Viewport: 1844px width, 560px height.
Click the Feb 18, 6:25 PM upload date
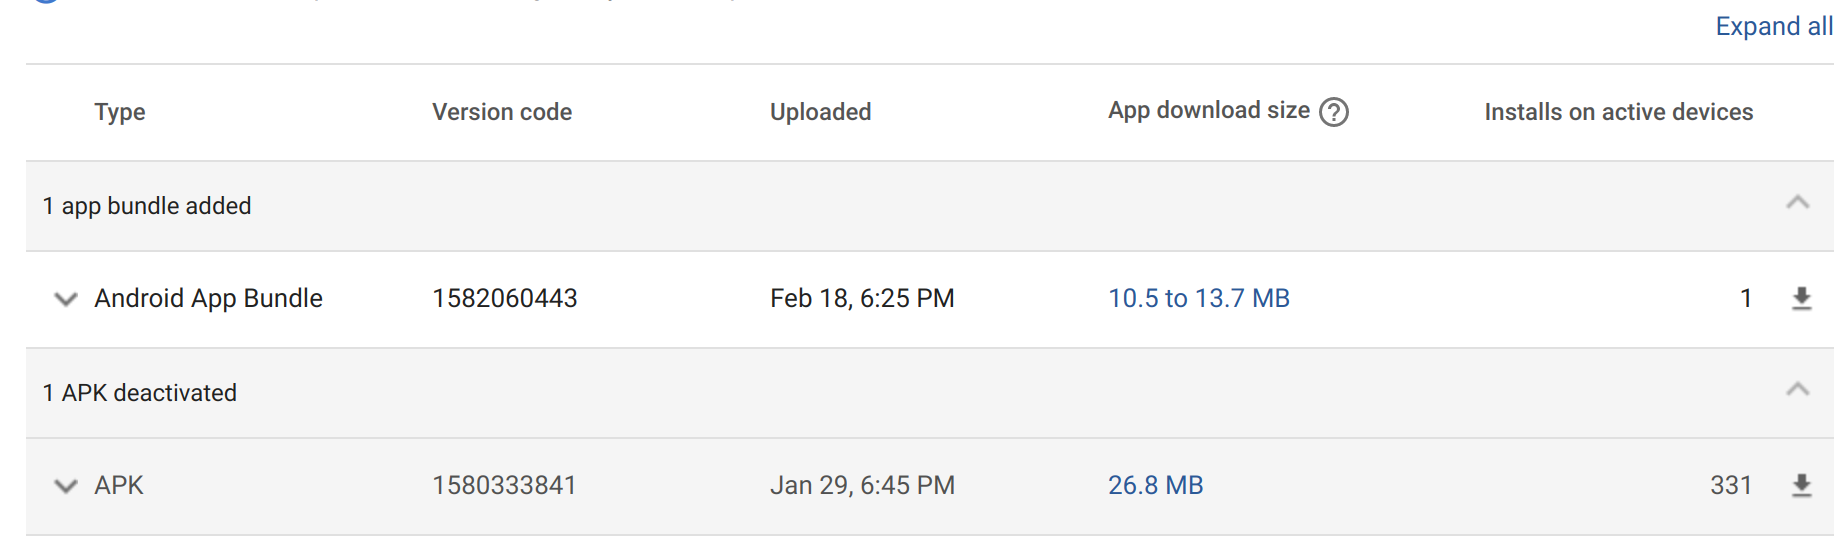[863, 298]
